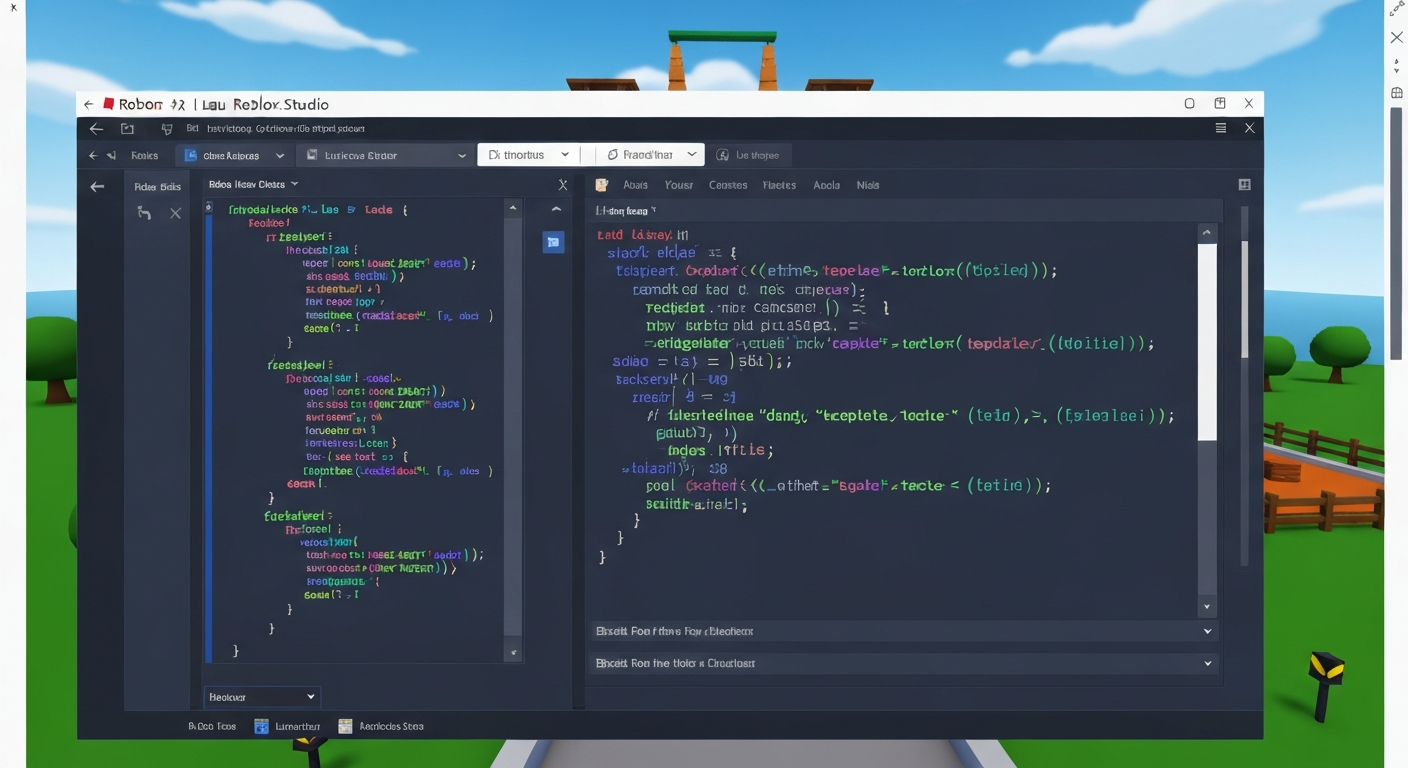Click the back arrow in the Roblox Studio title bar
The height and width of the screenshot is (768, 1408).
(88, 104)
